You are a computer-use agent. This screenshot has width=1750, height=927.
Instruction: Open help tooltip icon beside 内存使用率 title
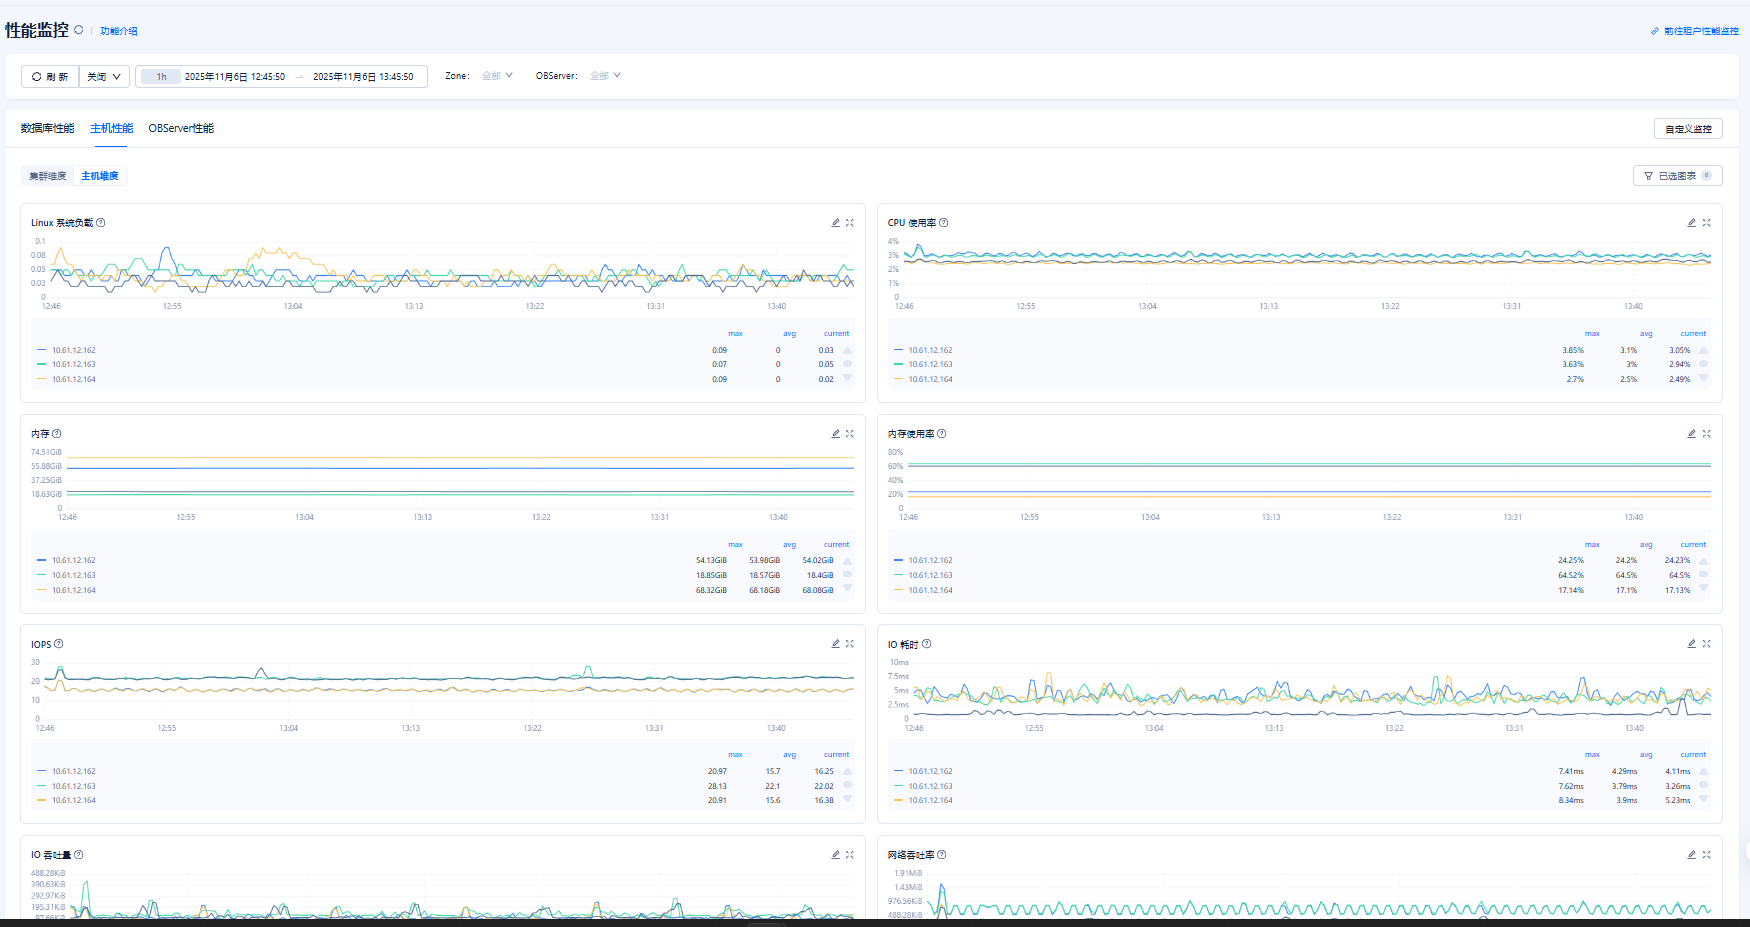(941, 434)
